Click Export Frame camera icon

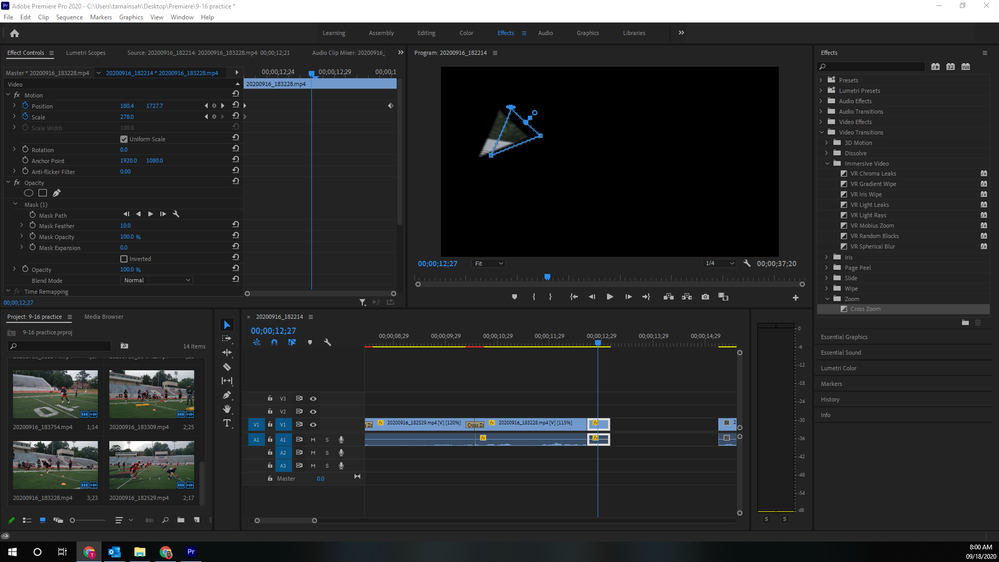pyautogui.click(x=705, y=297)
